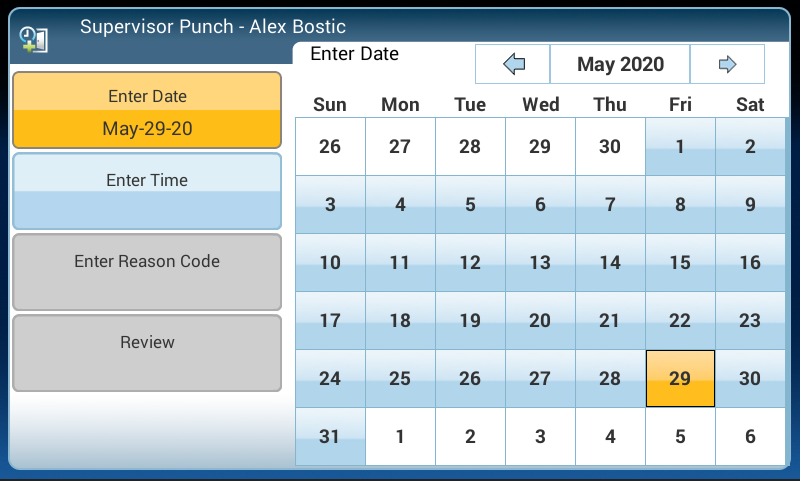Viewport: 800px width, 481px height.
Task: Open the Enter Reason Code step
Action: pyautogui.click(x=147, y=271)
